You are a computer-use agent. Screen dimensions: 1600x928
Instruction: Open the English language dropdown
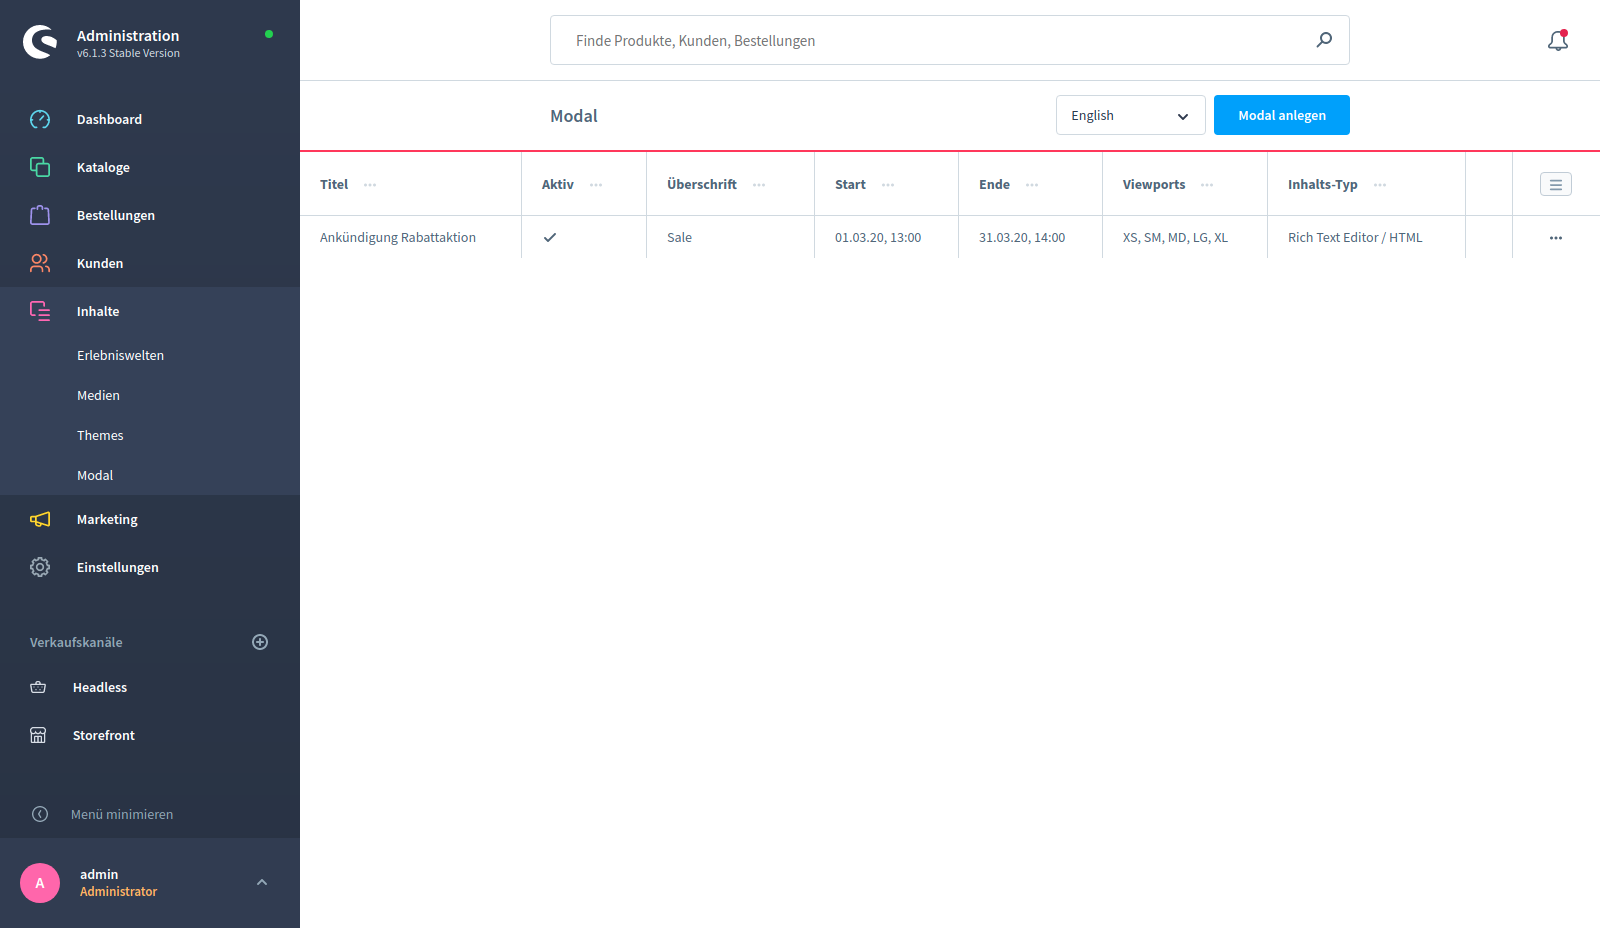pos(1130,115)
